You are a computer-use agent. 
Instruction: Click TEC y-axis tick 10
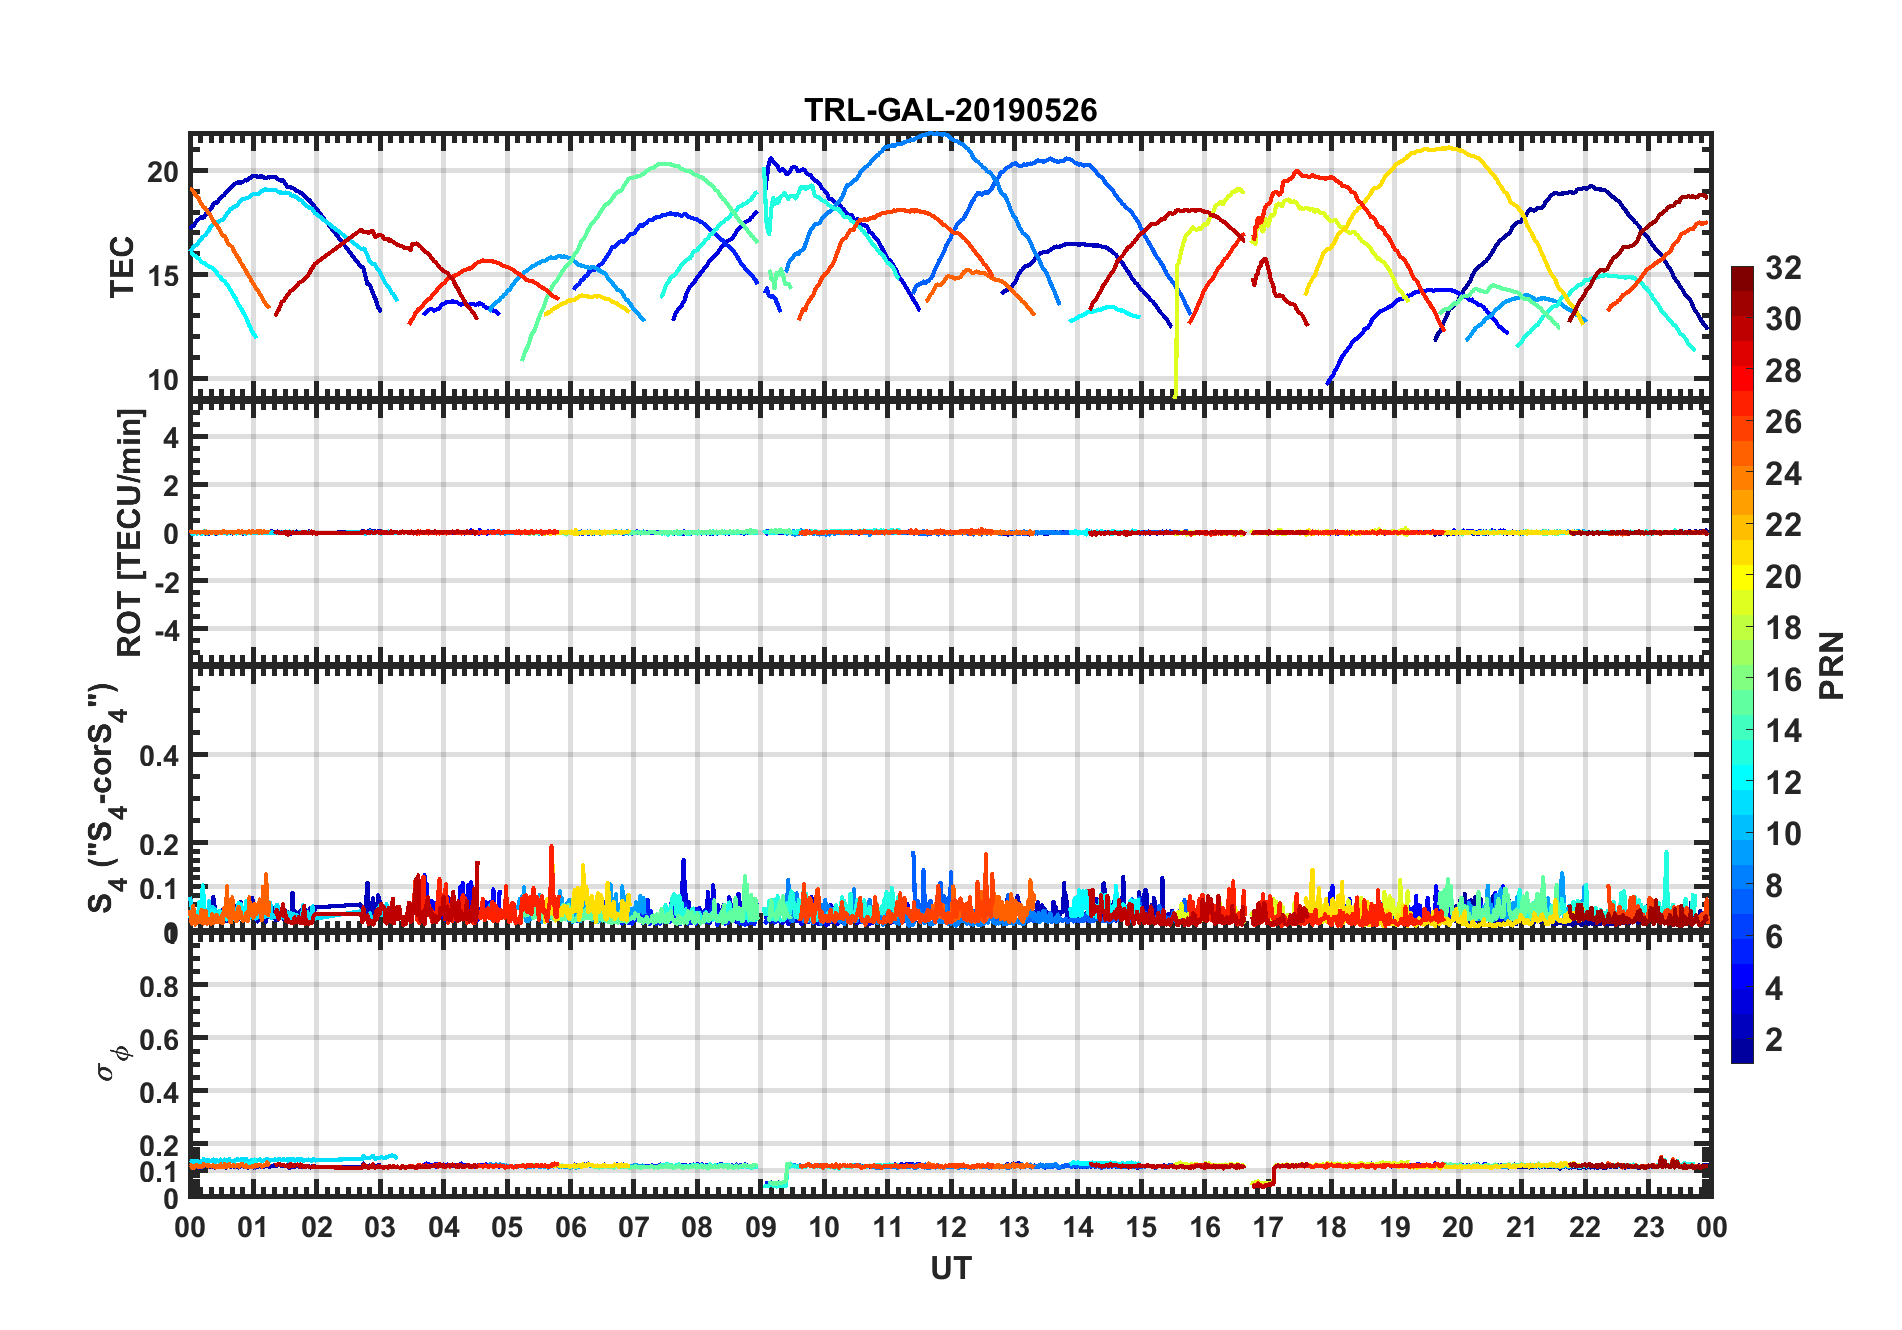click(163, 380)
